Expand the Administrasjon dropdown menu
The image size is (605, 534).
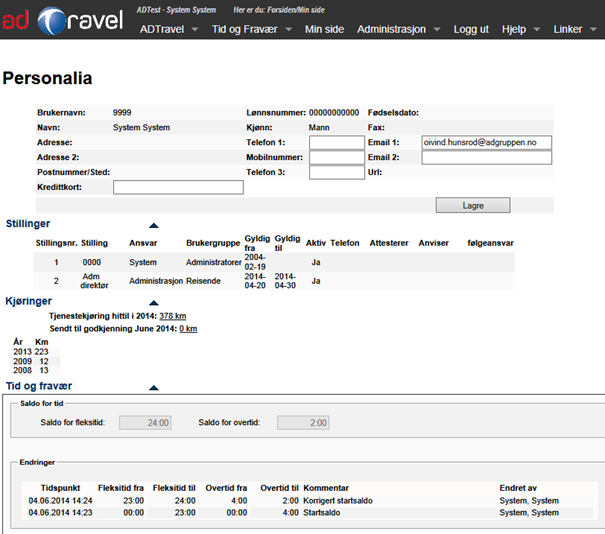click(x=398, y=30)
